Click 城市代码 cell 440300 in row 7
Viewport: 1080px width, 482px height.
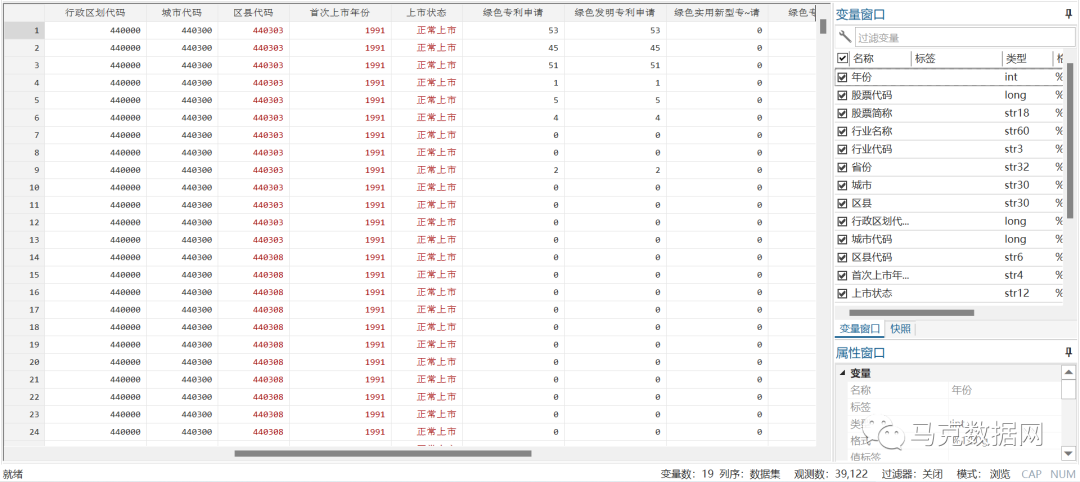click(182, 135)
